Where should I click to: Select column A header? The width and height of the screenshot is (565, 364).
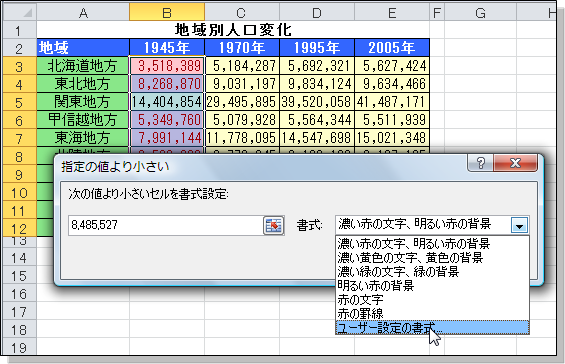pyautogui.click(x=83, y=12)
